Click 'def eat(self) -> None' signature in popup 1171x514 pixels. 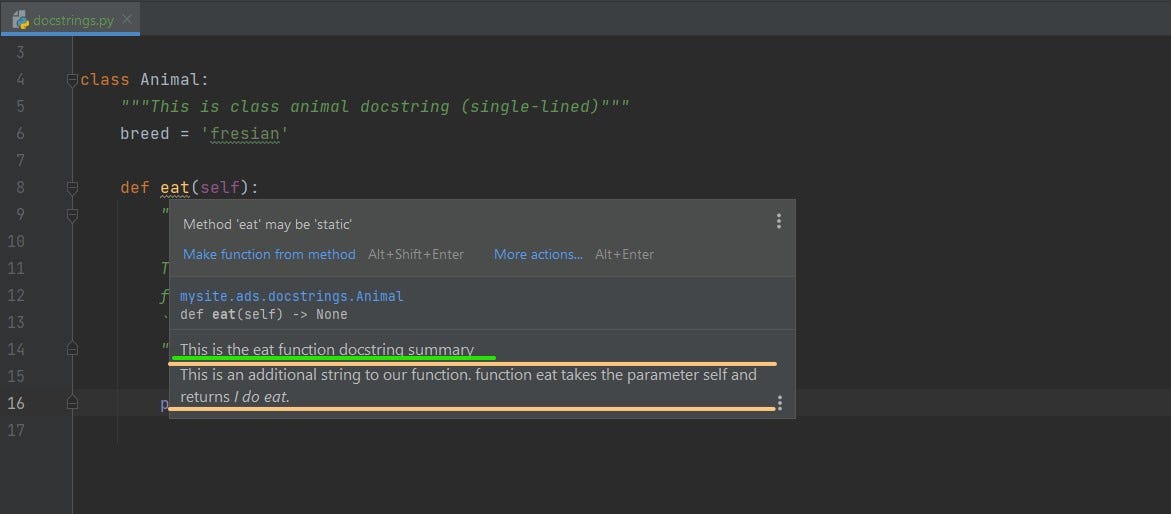click(x=264, y=315)
